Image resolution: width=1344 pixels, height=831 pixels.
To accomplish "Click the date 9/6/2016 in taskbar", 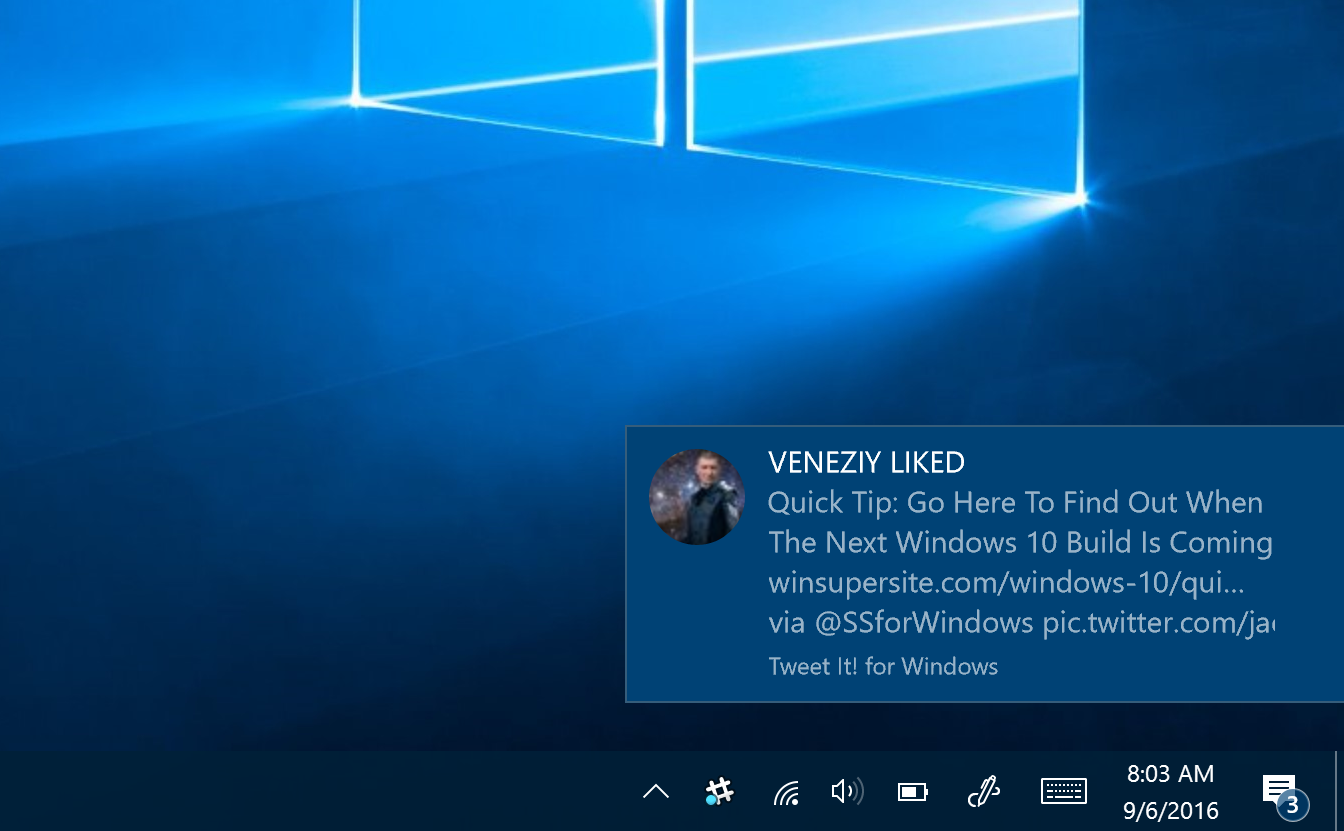I will point(1170,810).
